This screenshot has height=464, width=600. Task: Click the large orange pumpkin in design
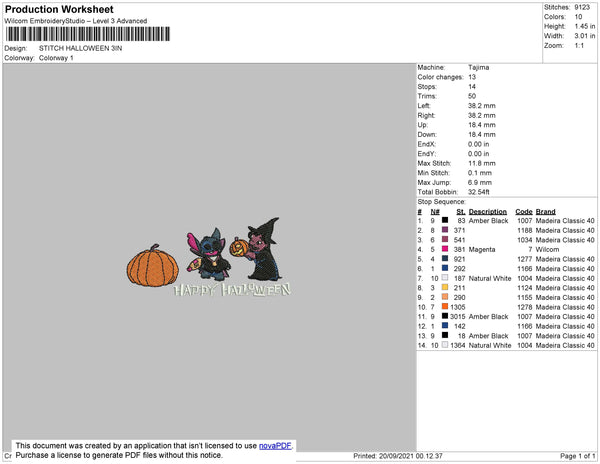click(153, 266)
